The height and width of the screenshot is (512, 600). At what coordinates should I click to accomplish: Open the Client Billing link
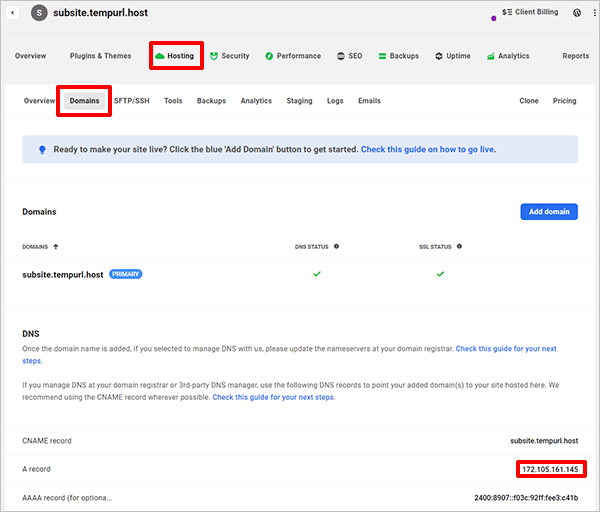coord(536,12)
